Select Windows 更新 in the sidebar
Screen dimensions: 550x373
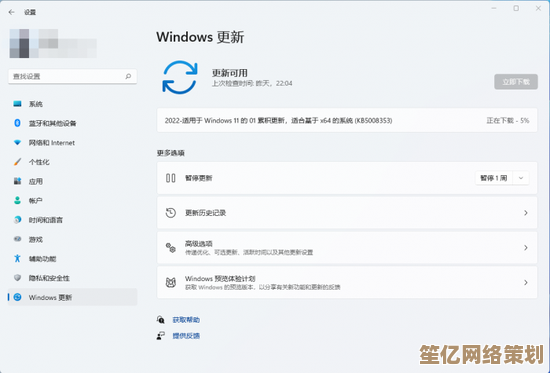tap(72, 297)
